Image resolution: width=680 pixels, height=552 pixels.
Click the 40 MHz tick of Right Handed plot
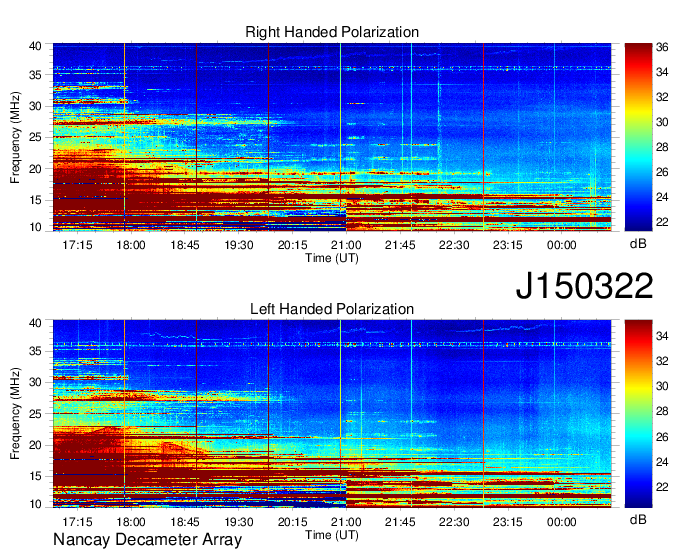(x=35, y=46)
